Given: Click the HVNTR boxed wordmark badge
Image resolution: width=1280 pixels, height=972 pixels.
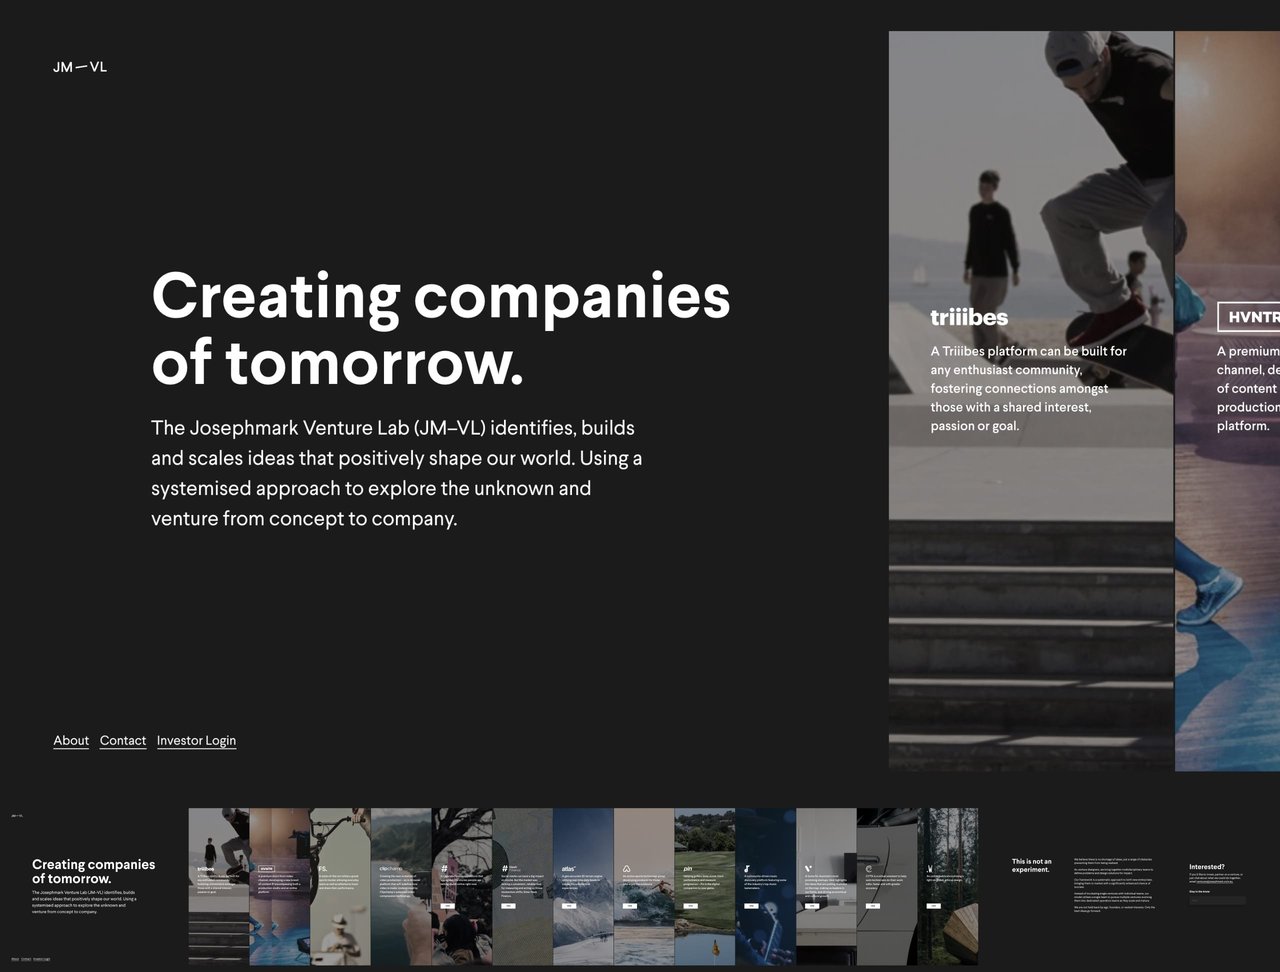Looking at the screenshot, I should coord(1249,317).
